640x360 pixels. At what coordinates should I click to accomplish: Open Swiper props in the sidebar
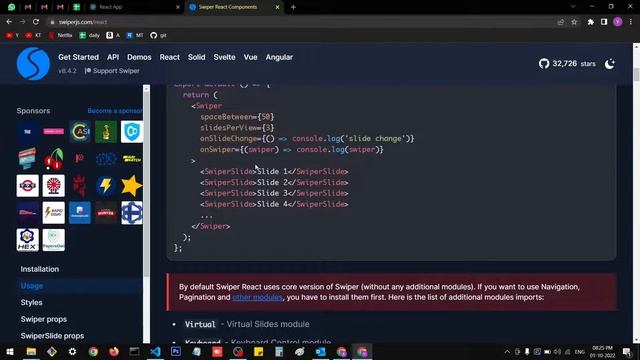tap(44, 319)
